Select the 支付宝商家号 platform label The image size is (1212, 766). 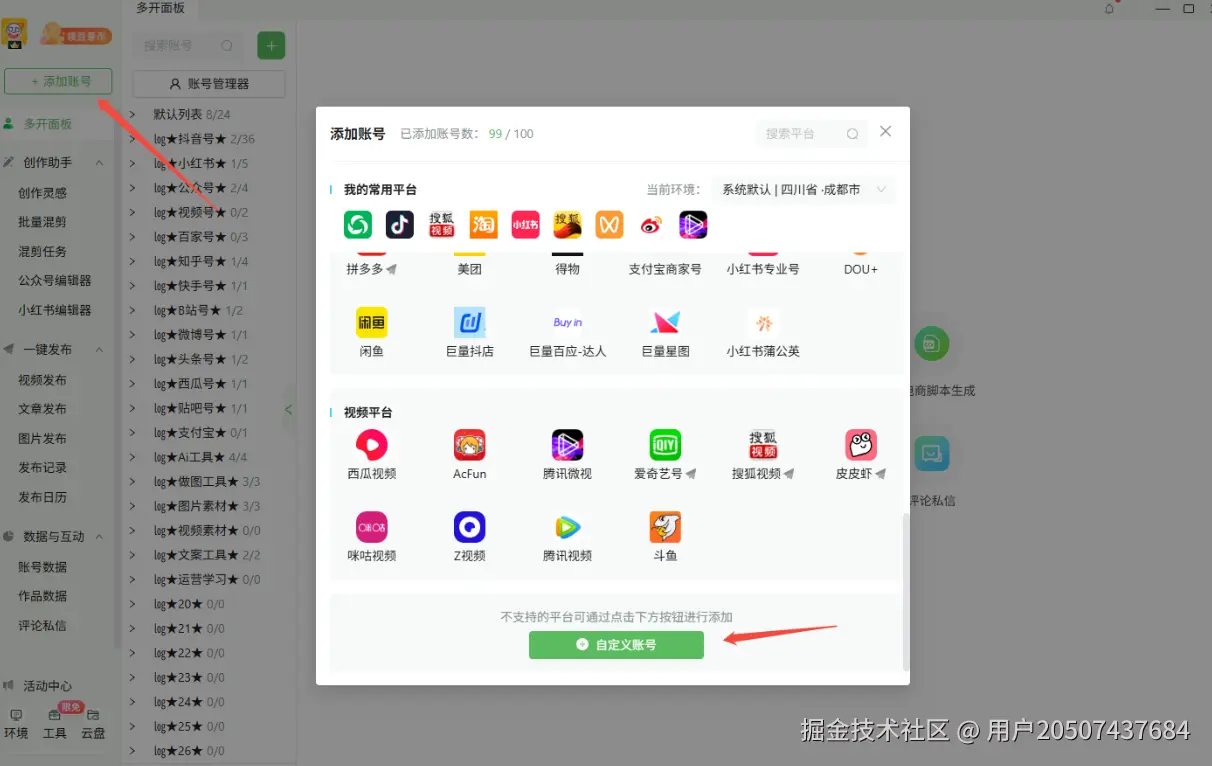665,269
